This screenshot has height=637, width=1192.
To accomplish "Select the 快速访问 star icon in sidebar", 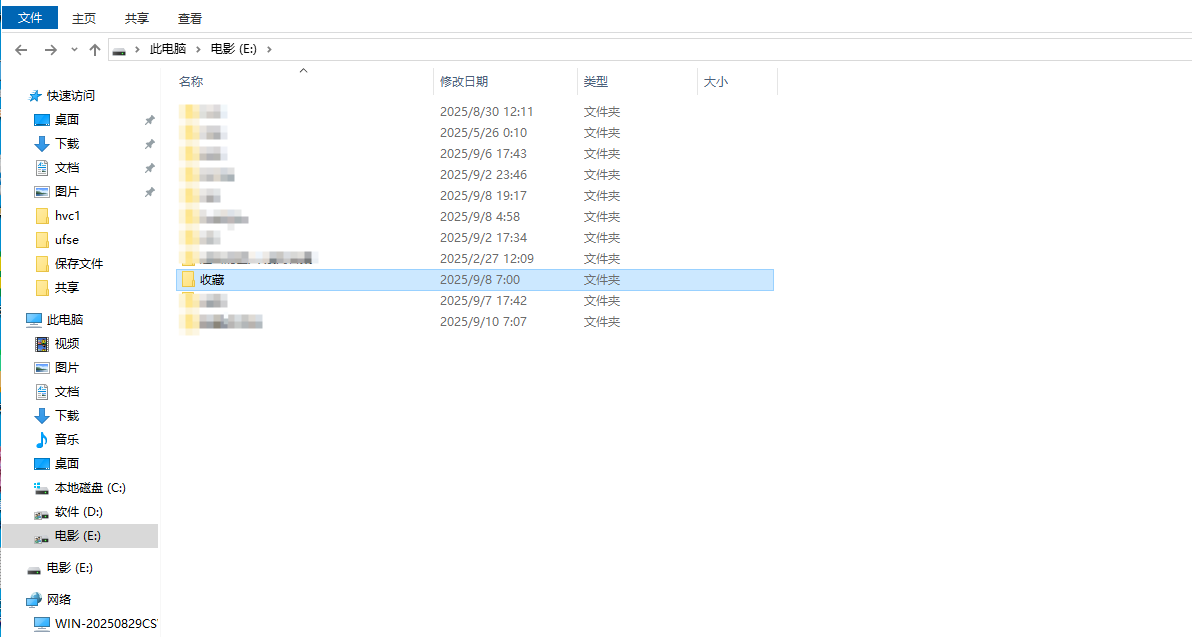I will 35,96.
